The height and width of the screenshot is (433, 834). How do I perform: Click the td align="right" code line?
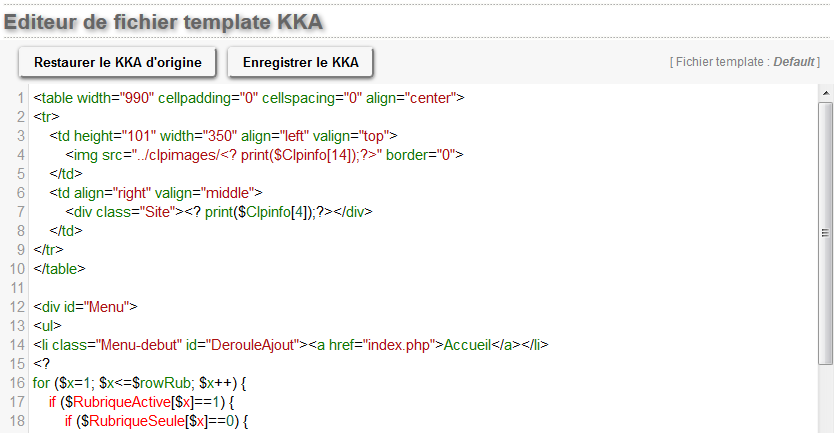pyautogui.click(x=156, y=193)
